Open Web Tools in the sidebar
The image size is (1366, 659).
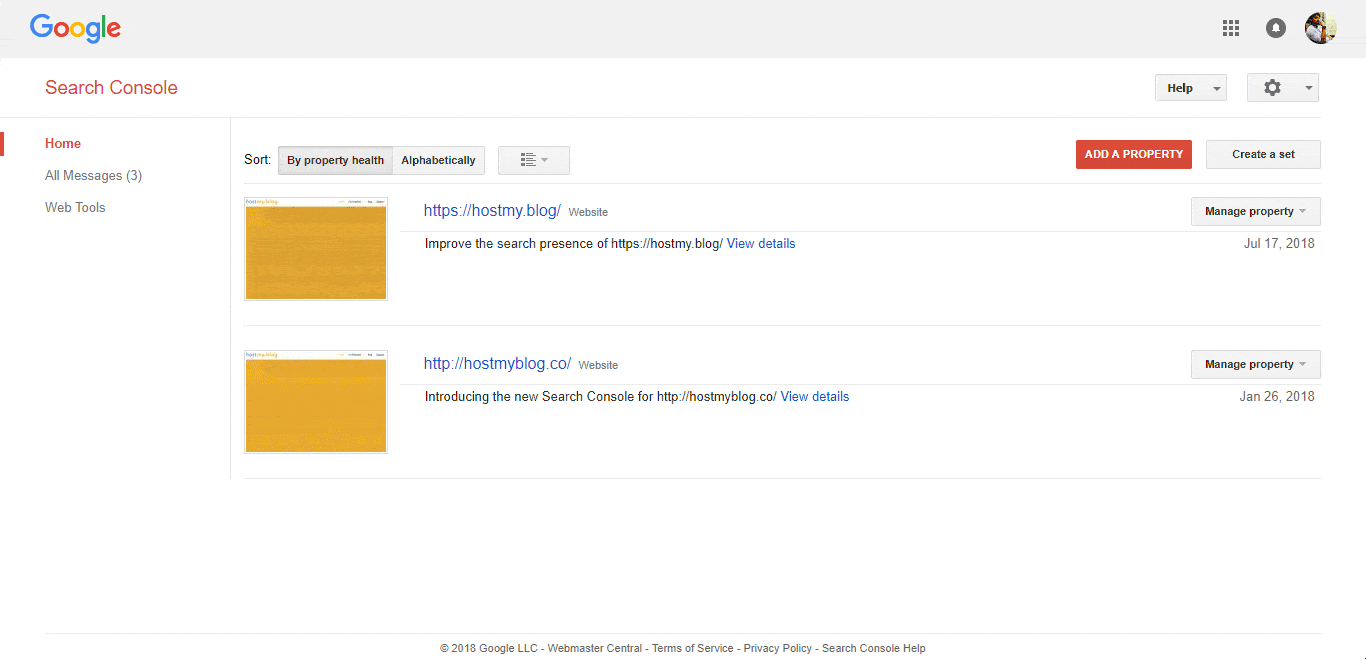[75, 208]
